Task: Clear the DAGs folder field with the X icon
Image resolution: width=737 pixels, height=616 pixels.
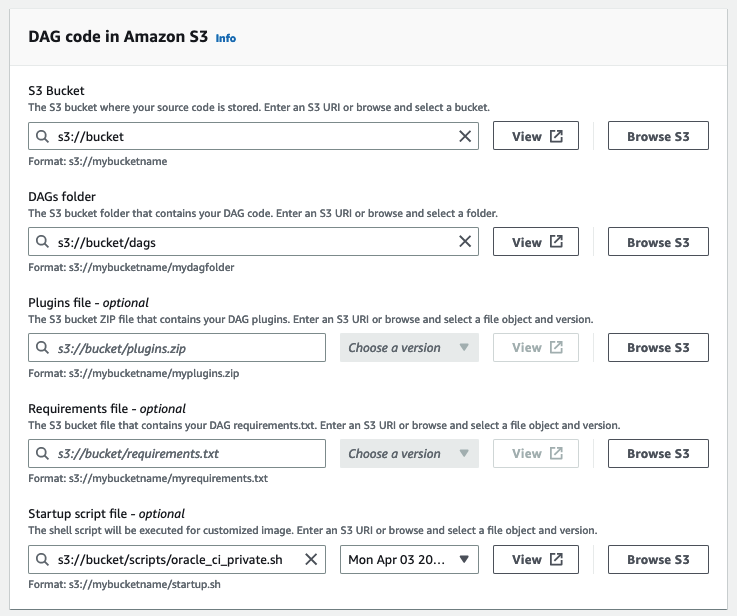Action: [465, 242]
